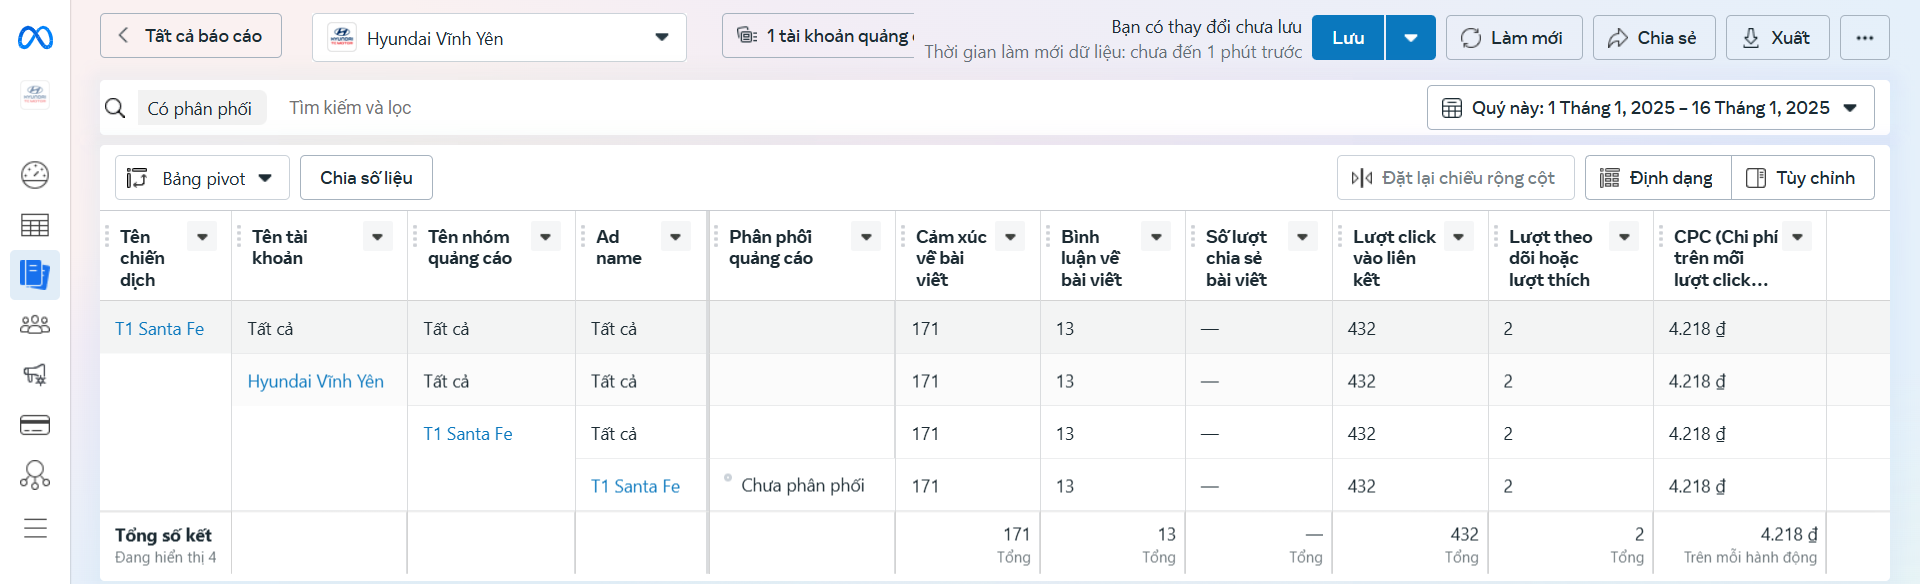Open the account overview gauge icon

[35, 175]
